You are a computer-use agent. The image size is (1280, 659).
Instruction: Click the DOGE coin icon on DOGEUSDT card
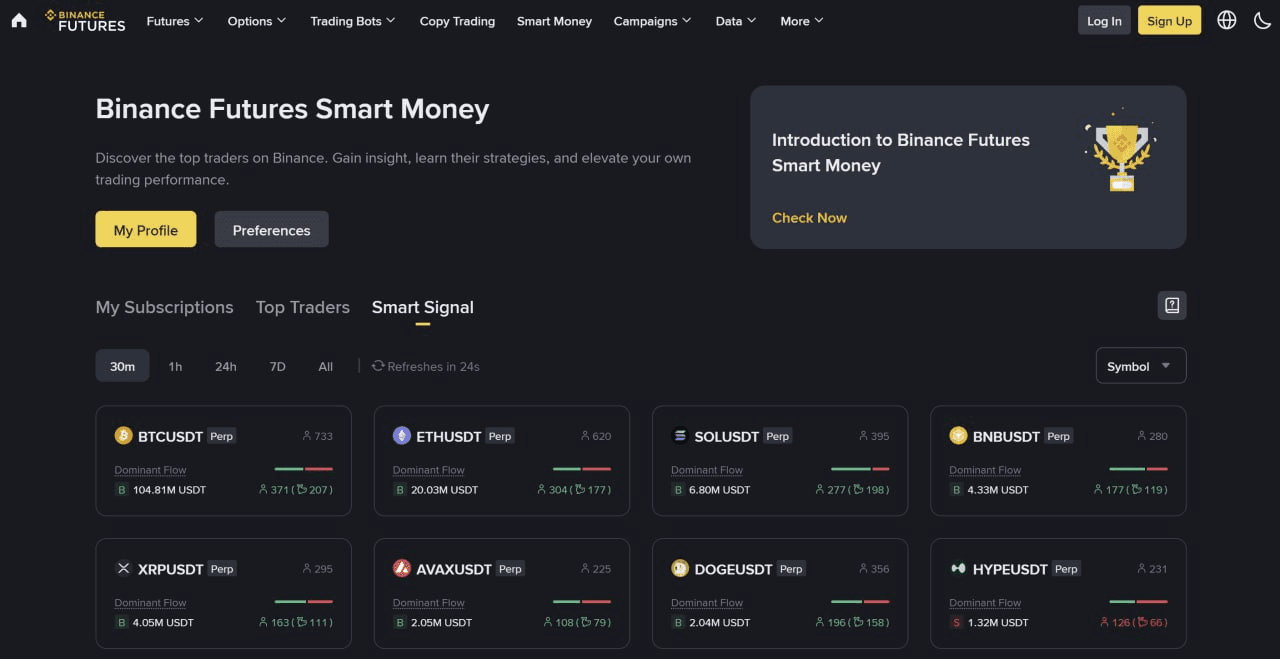[680, 568]
